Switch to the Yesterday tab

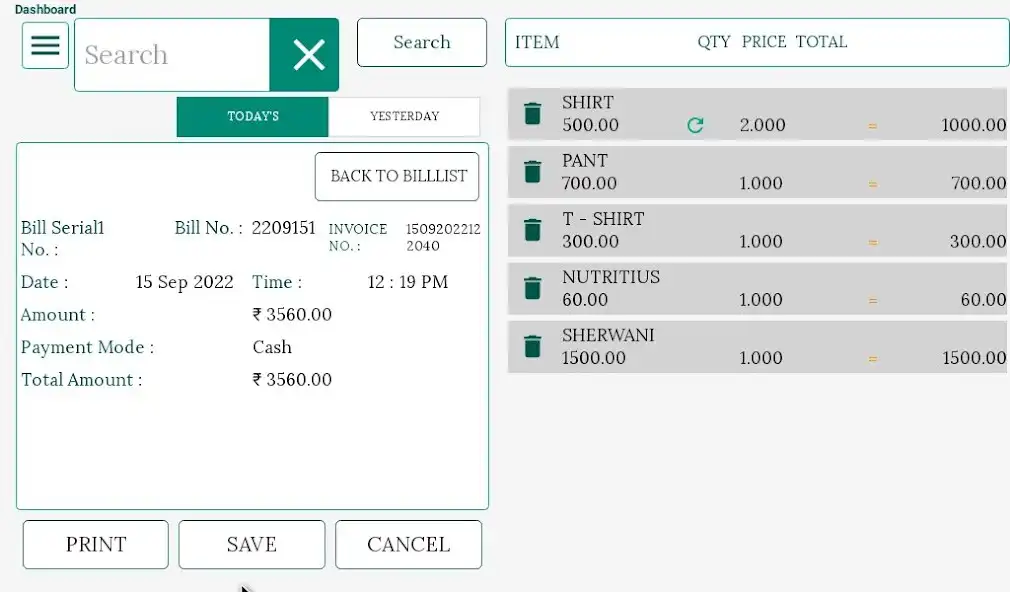(x=404, y=117)
